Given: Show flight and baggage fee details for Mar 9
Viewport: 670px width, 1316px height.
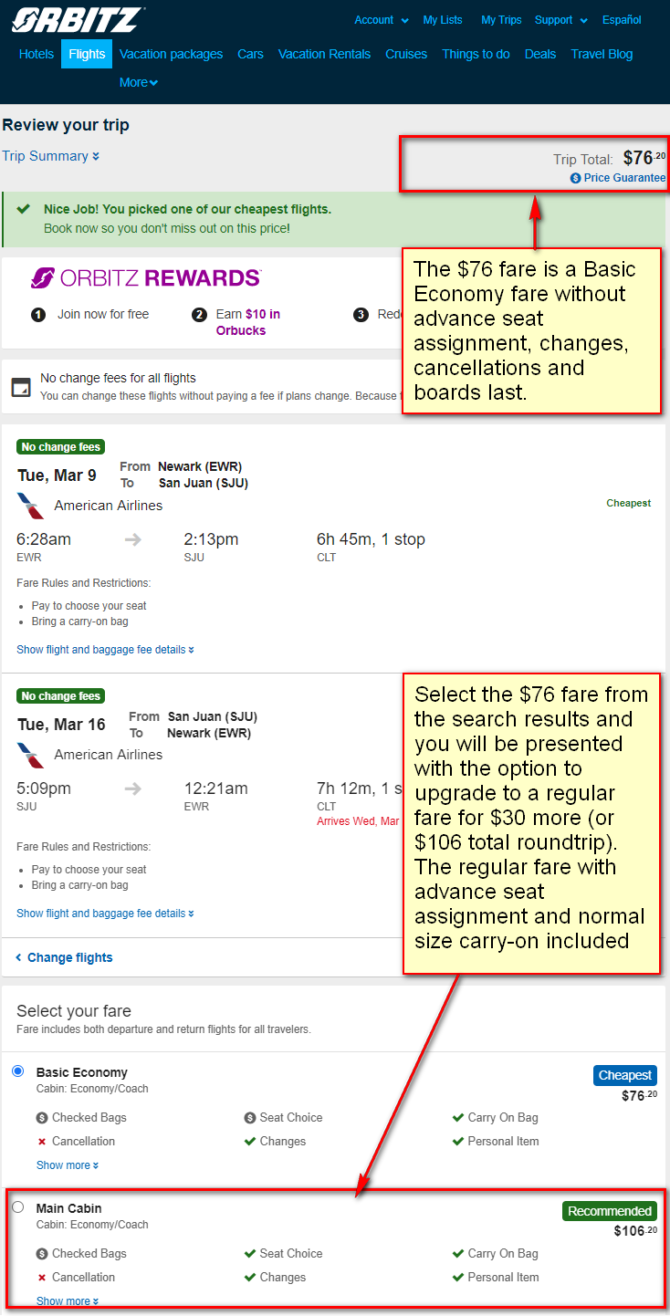Looking at the screenshot, I should pyautogui.click(x=105, y=649).
